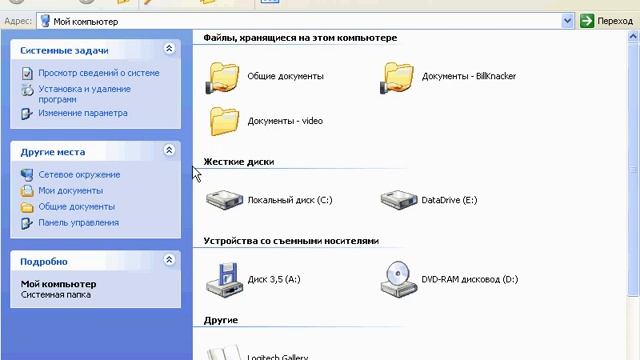Click the address field showing Мой компьютер
This screenshot has height=360, width=640.
tap(305, 21)
